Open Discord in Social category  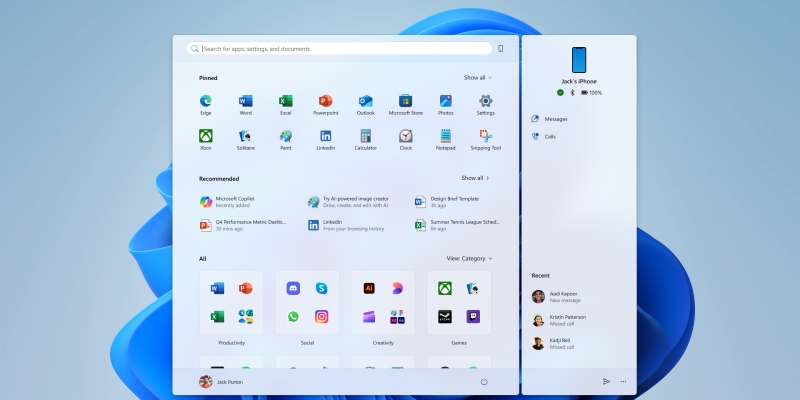(293, 288)
